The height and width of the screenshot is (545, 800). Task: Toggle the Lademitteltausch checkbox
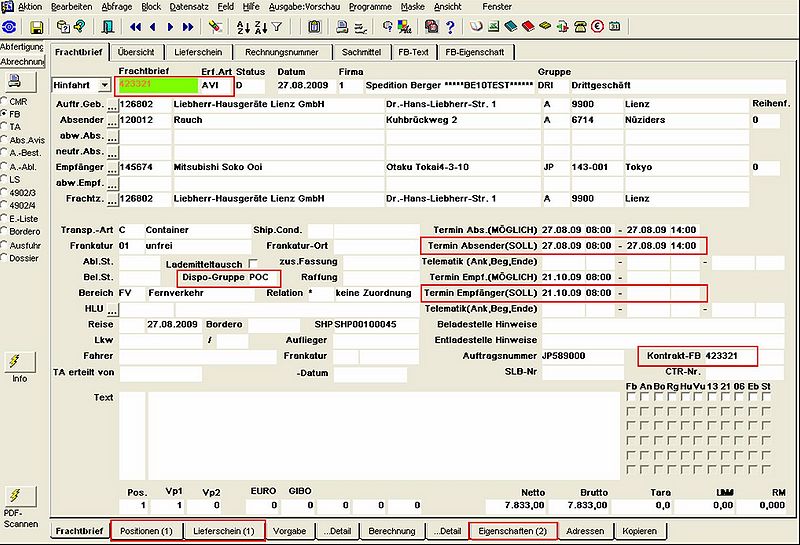[x=253, y=263]
